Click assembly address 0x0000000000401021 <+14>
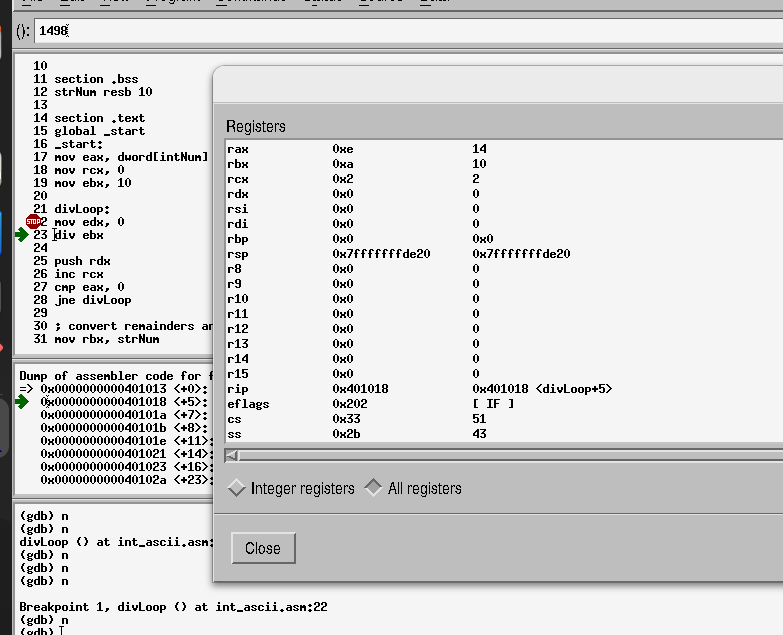Image resolution: width=783 pixels, height=635 pixels. [x=127, y=454]
